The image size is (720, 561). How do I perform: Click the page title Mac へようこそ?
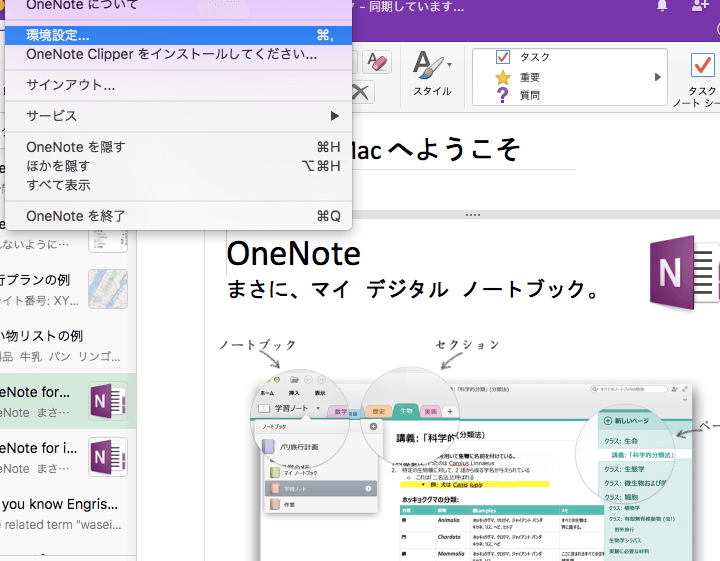click(x=435, y=150)
